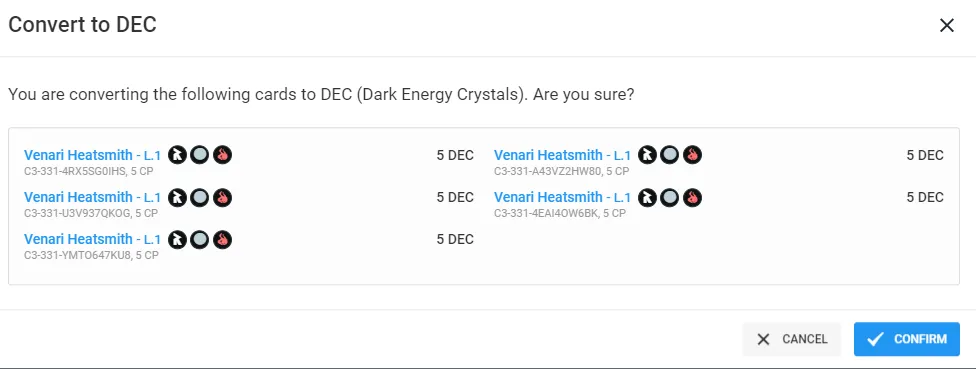Image resolution: width=976 pixels, height=369 pixels.
Task: Click the gray rarity circle for card 4RX5SG0IHS
Action: coord(199,155)
